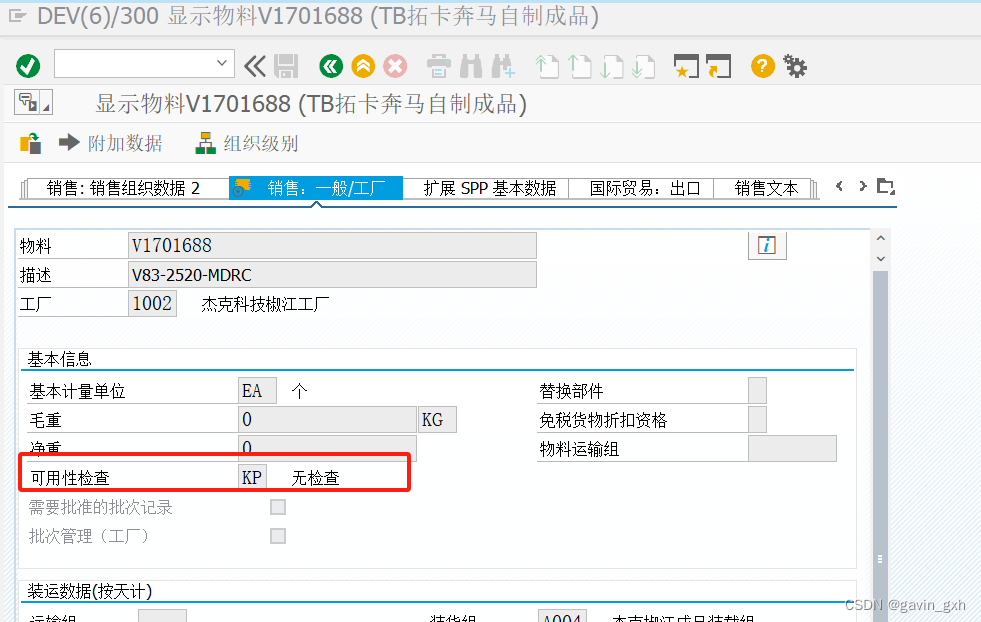Open the SAP window menu icon in title bar
This screenshot has height=622, width=981.
click(18, 16)
